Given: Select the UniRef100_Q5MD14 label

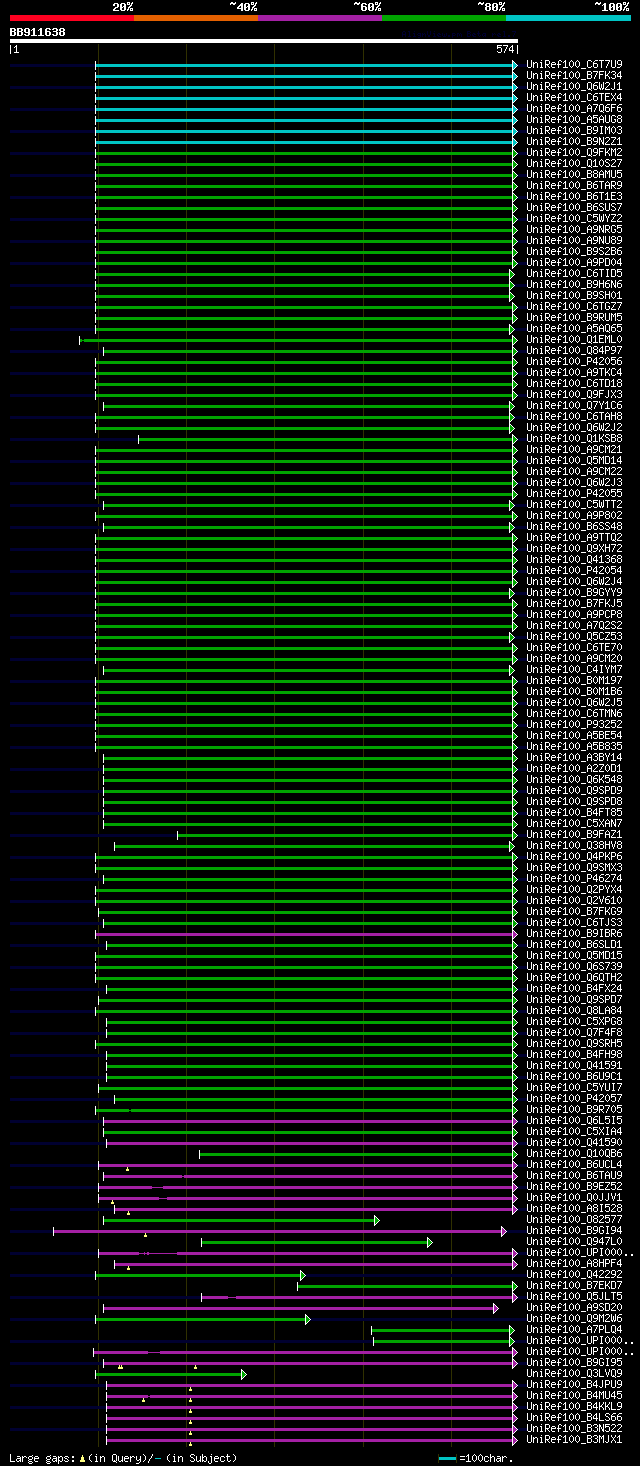Looking at the screenshot, I should tap(574, 460).
